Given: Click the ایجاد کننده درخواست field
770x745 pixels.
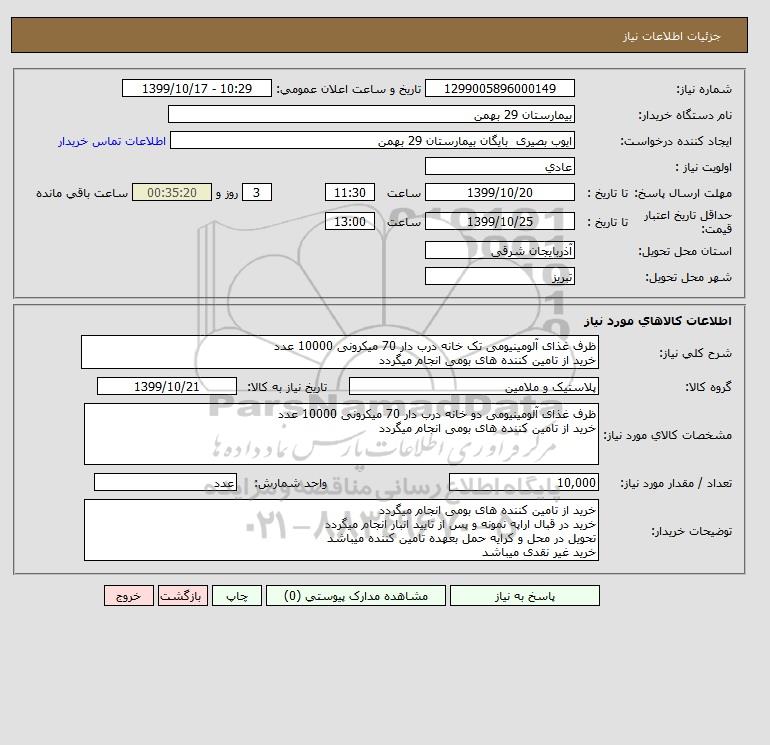Looking at the screenshot, I should [372, 141].
